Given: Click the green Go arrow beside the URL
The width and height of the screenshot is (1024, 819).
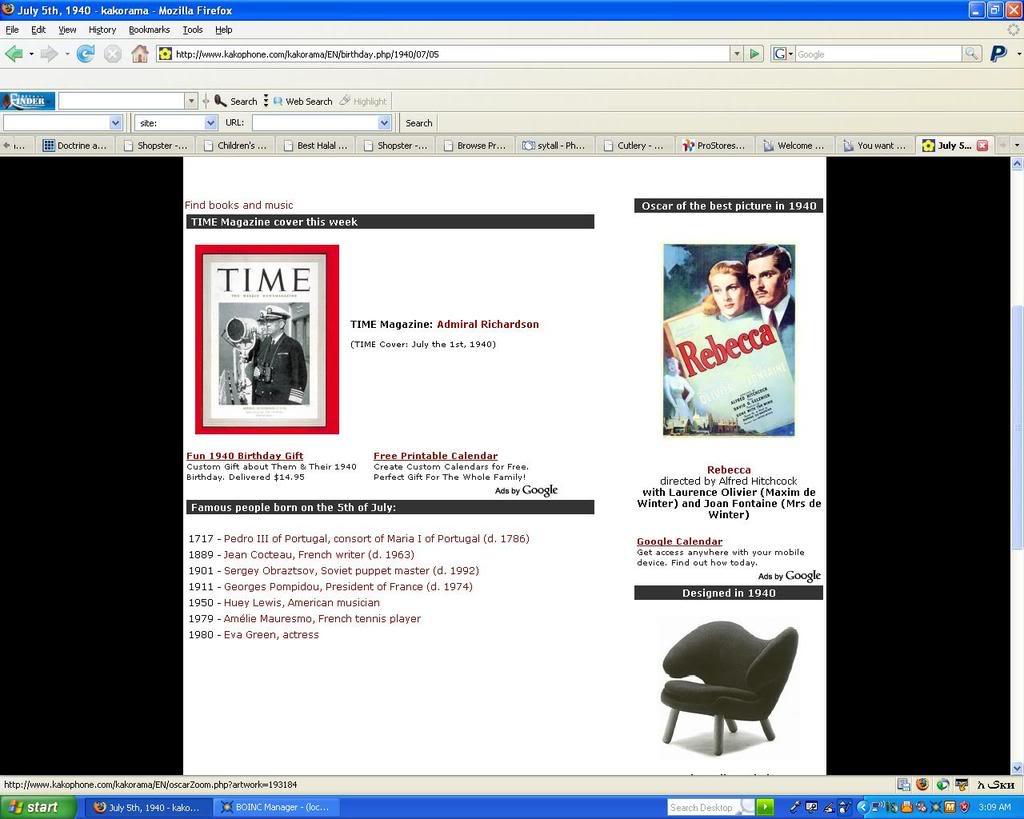Looking at the screenshot, I should point(754,54).
